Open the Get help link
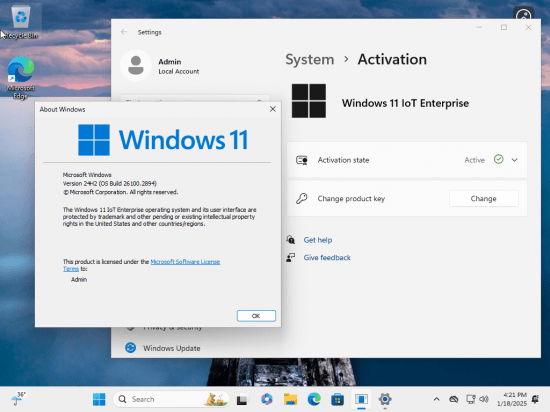The width and height of the screenshot is (550, 412). 317,240
